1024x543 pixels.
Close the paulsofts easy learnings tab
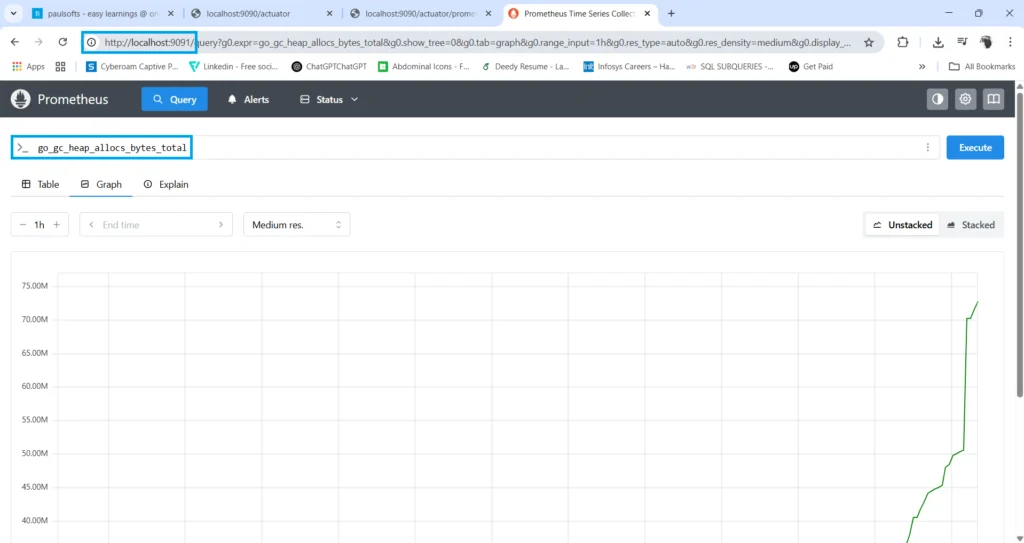[170, 14]
